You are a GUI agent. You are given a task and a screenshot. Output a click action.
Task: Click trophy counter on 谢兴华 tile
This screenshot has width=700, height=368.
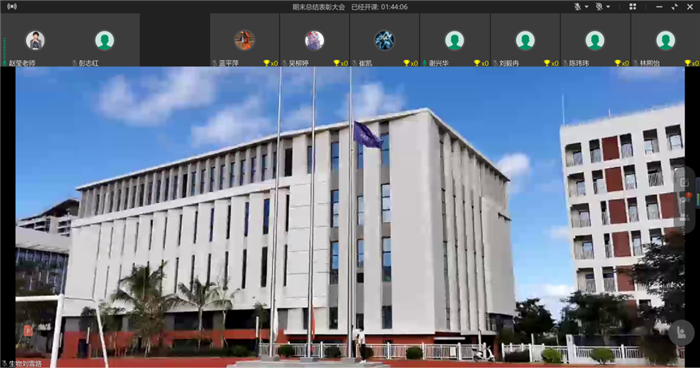[481, 63]
